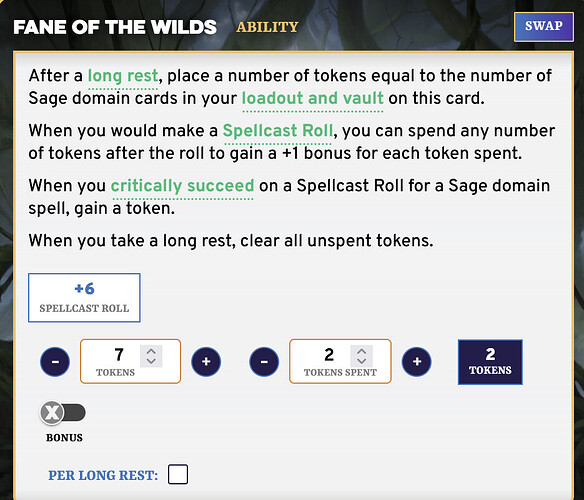Increase Tokens with the plus button

click(x=206, y=361)
